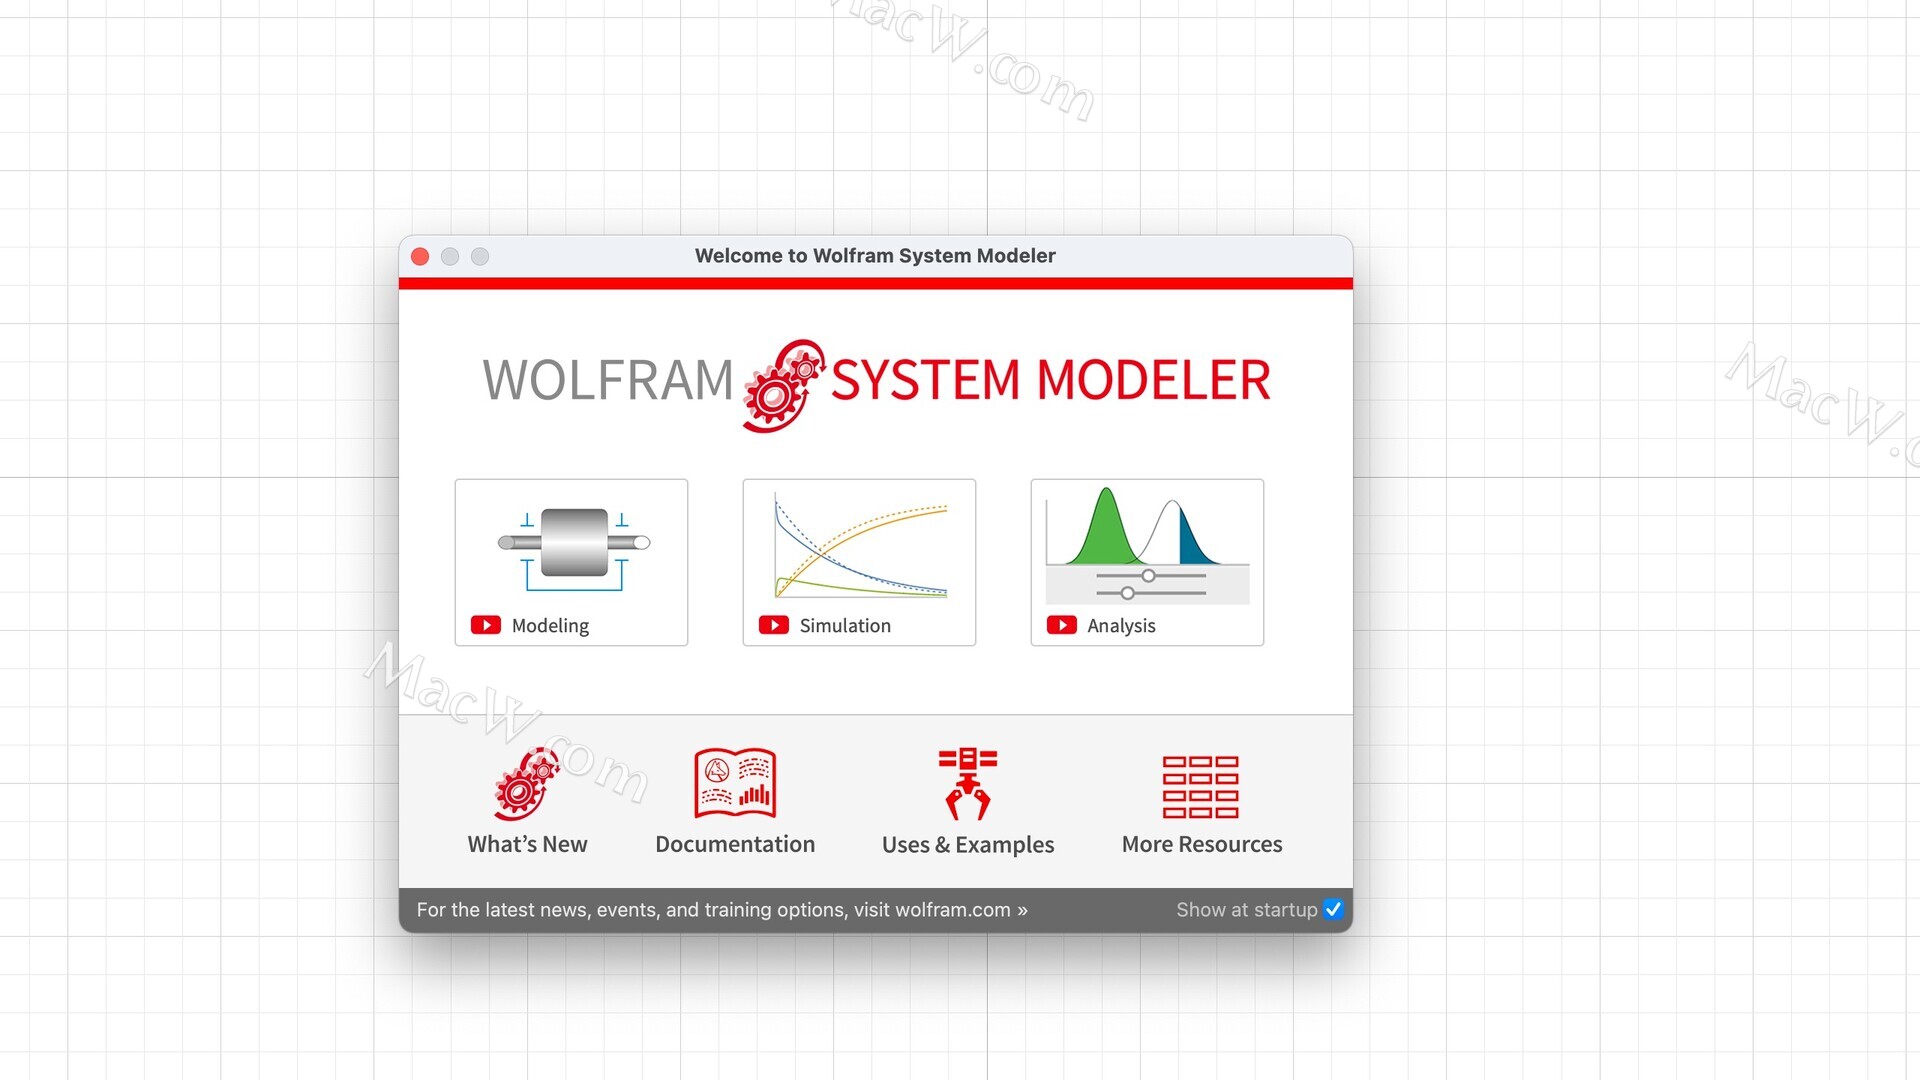Click the Analysis text label
This screenshot has height=1080, width=1920.
click(1121, 626)
